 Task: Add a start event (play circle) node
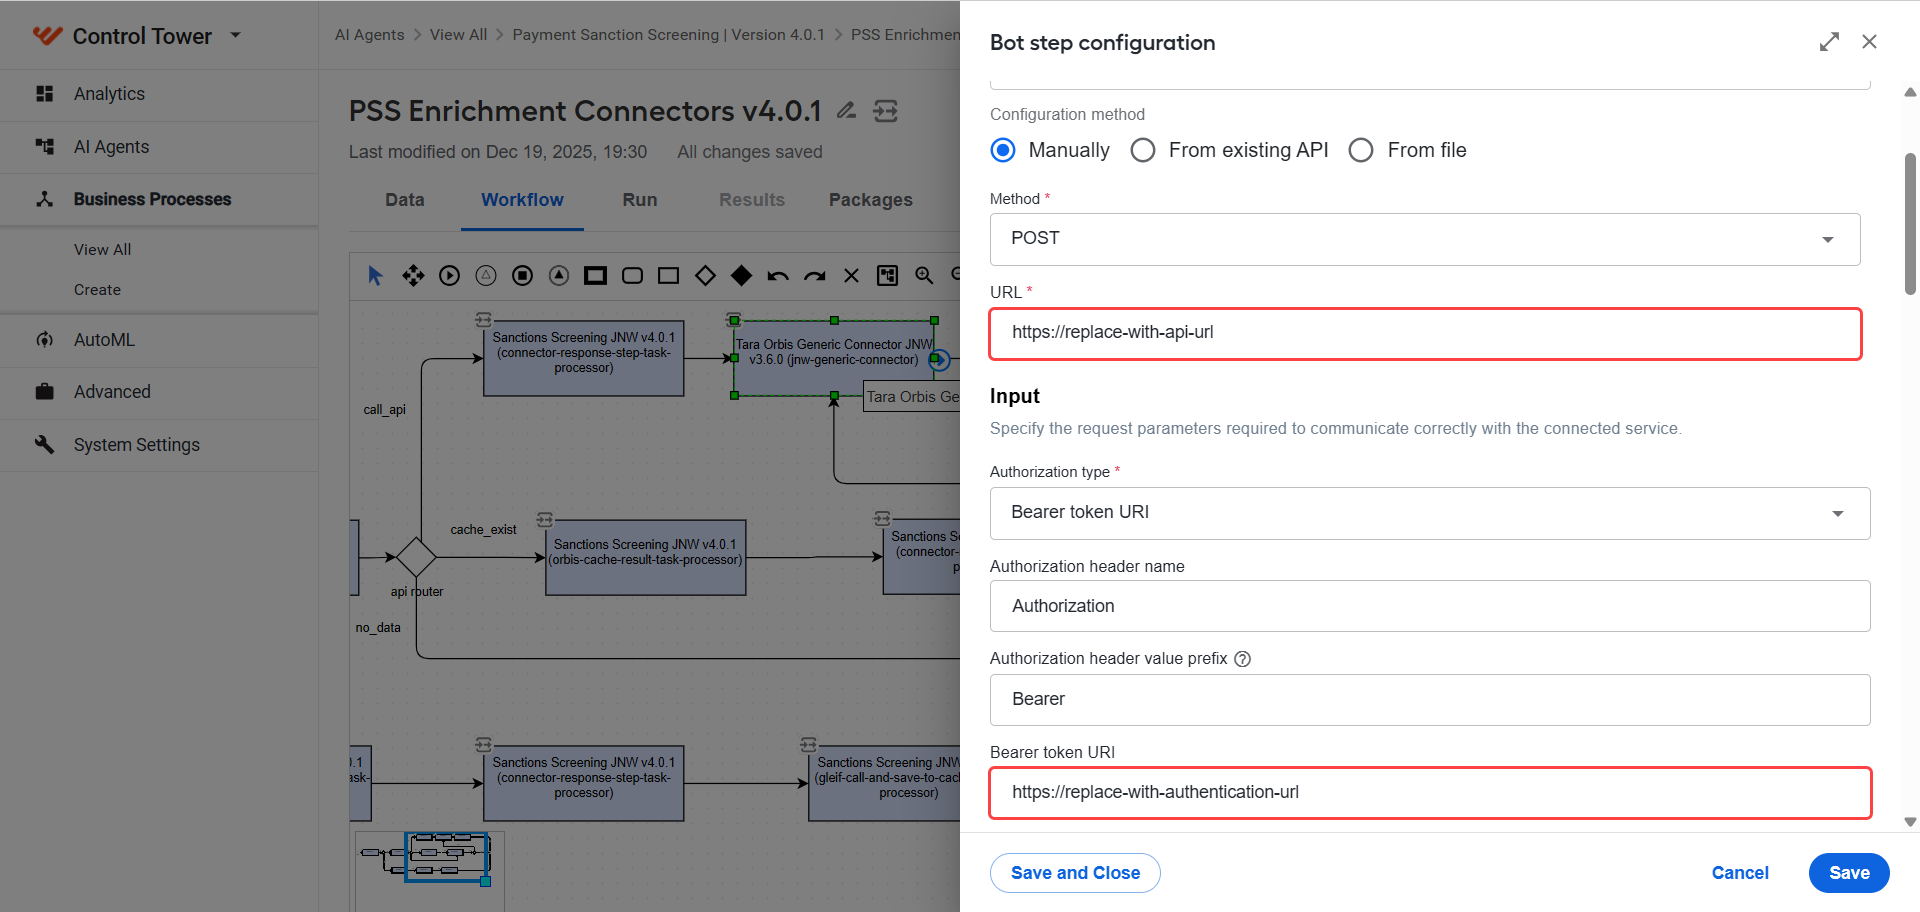click(x=450, y=276)
